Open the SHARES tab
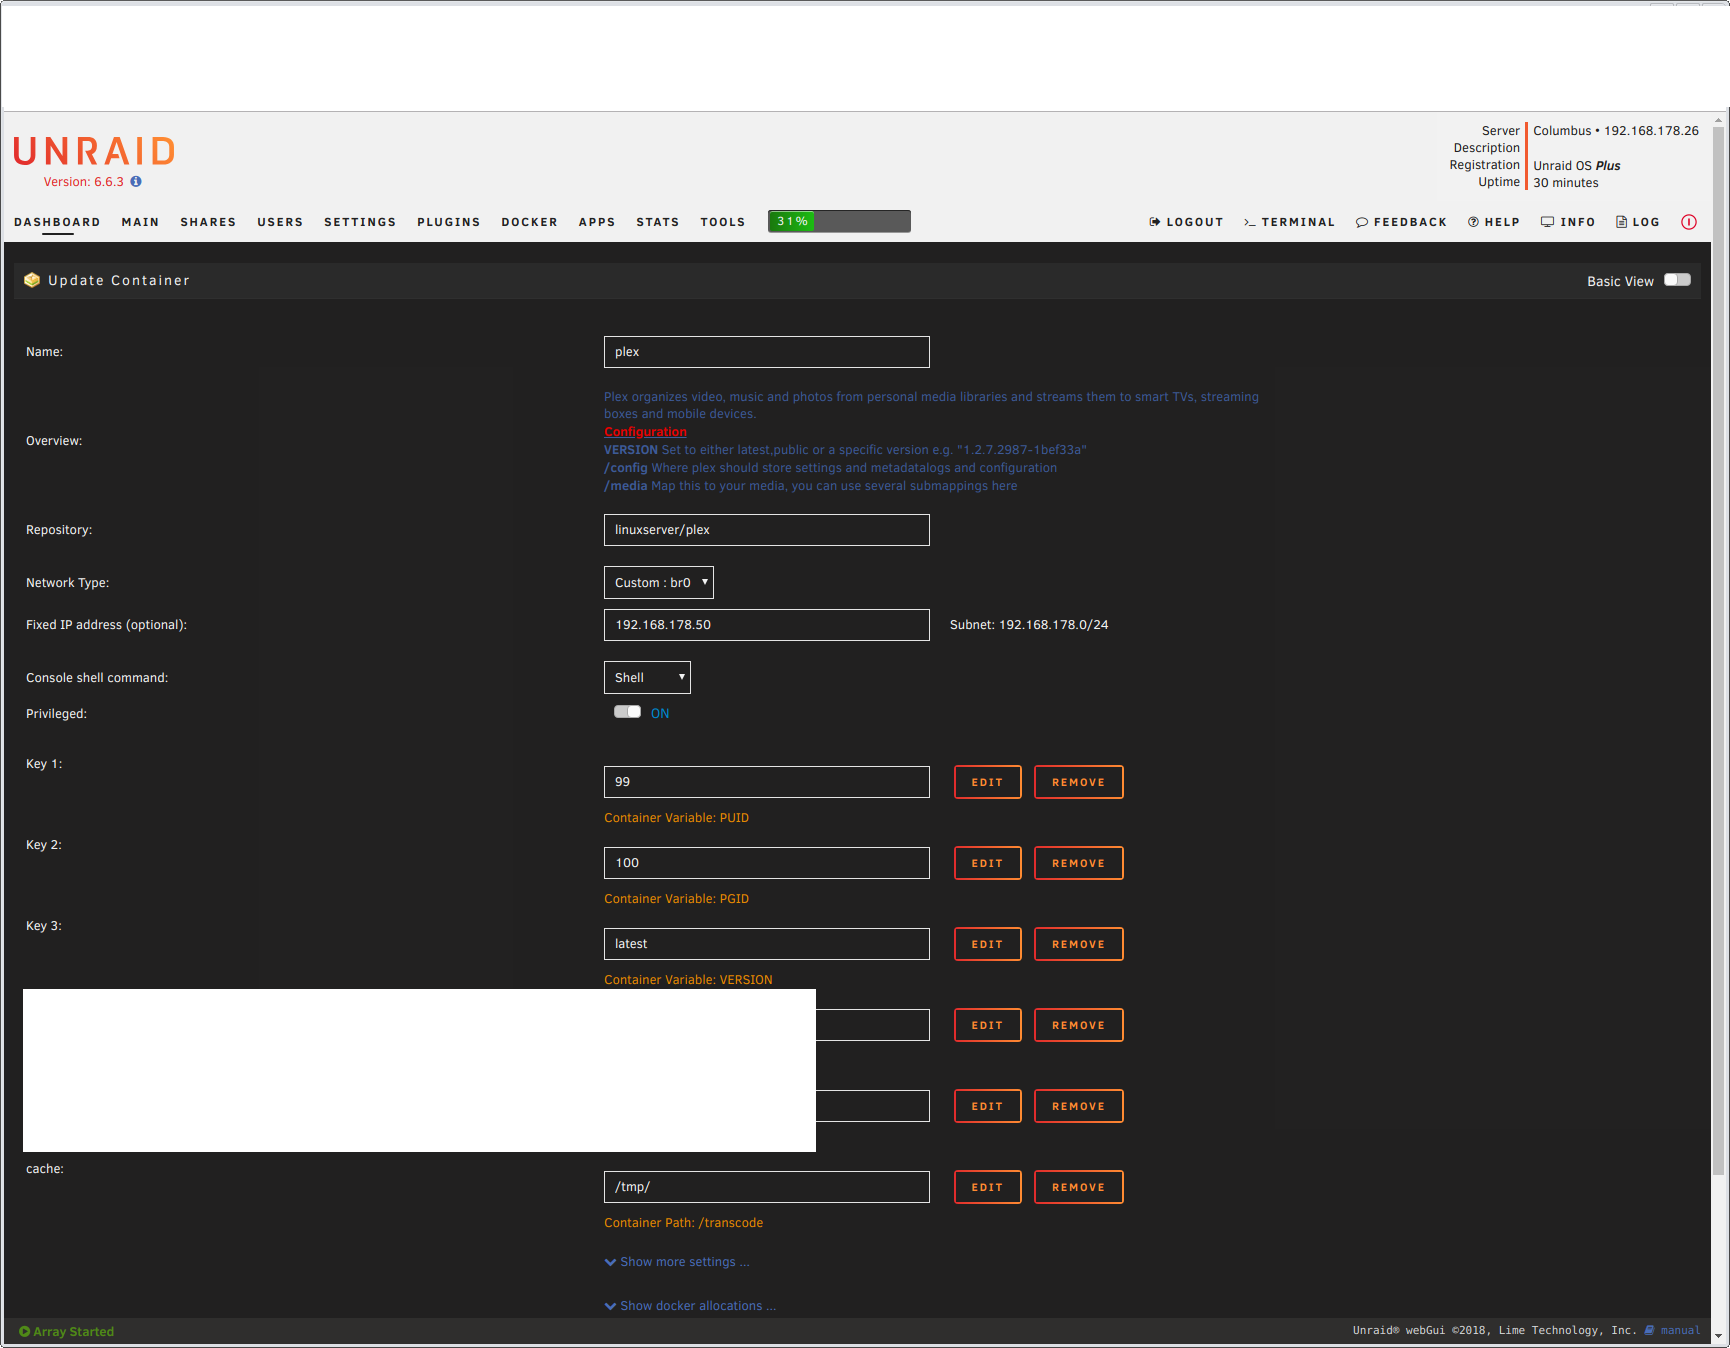The width and height of the screenshot is (1730, 1348). coord(208,222)
